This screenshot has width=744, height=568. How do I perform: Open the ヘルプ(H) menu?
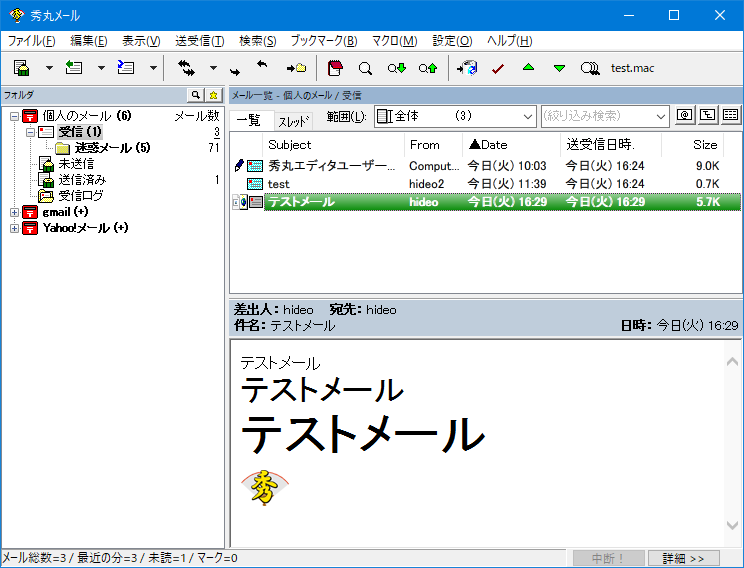pyautogui.click(x=509, y=41)
